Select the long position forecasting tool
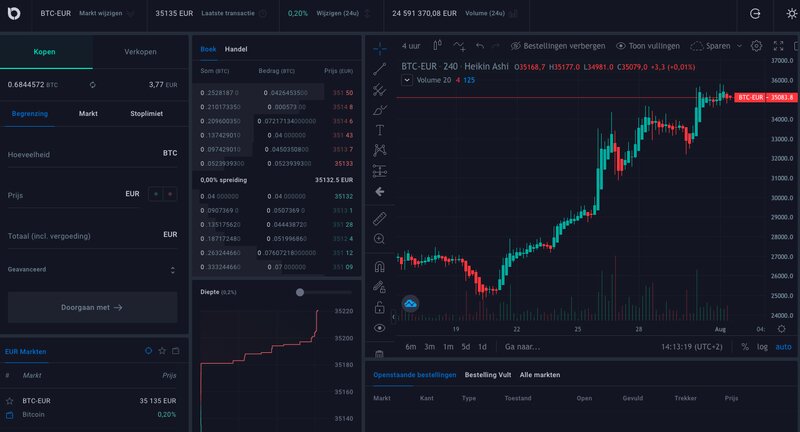The image size is (800, 432). tap(380, 171)
